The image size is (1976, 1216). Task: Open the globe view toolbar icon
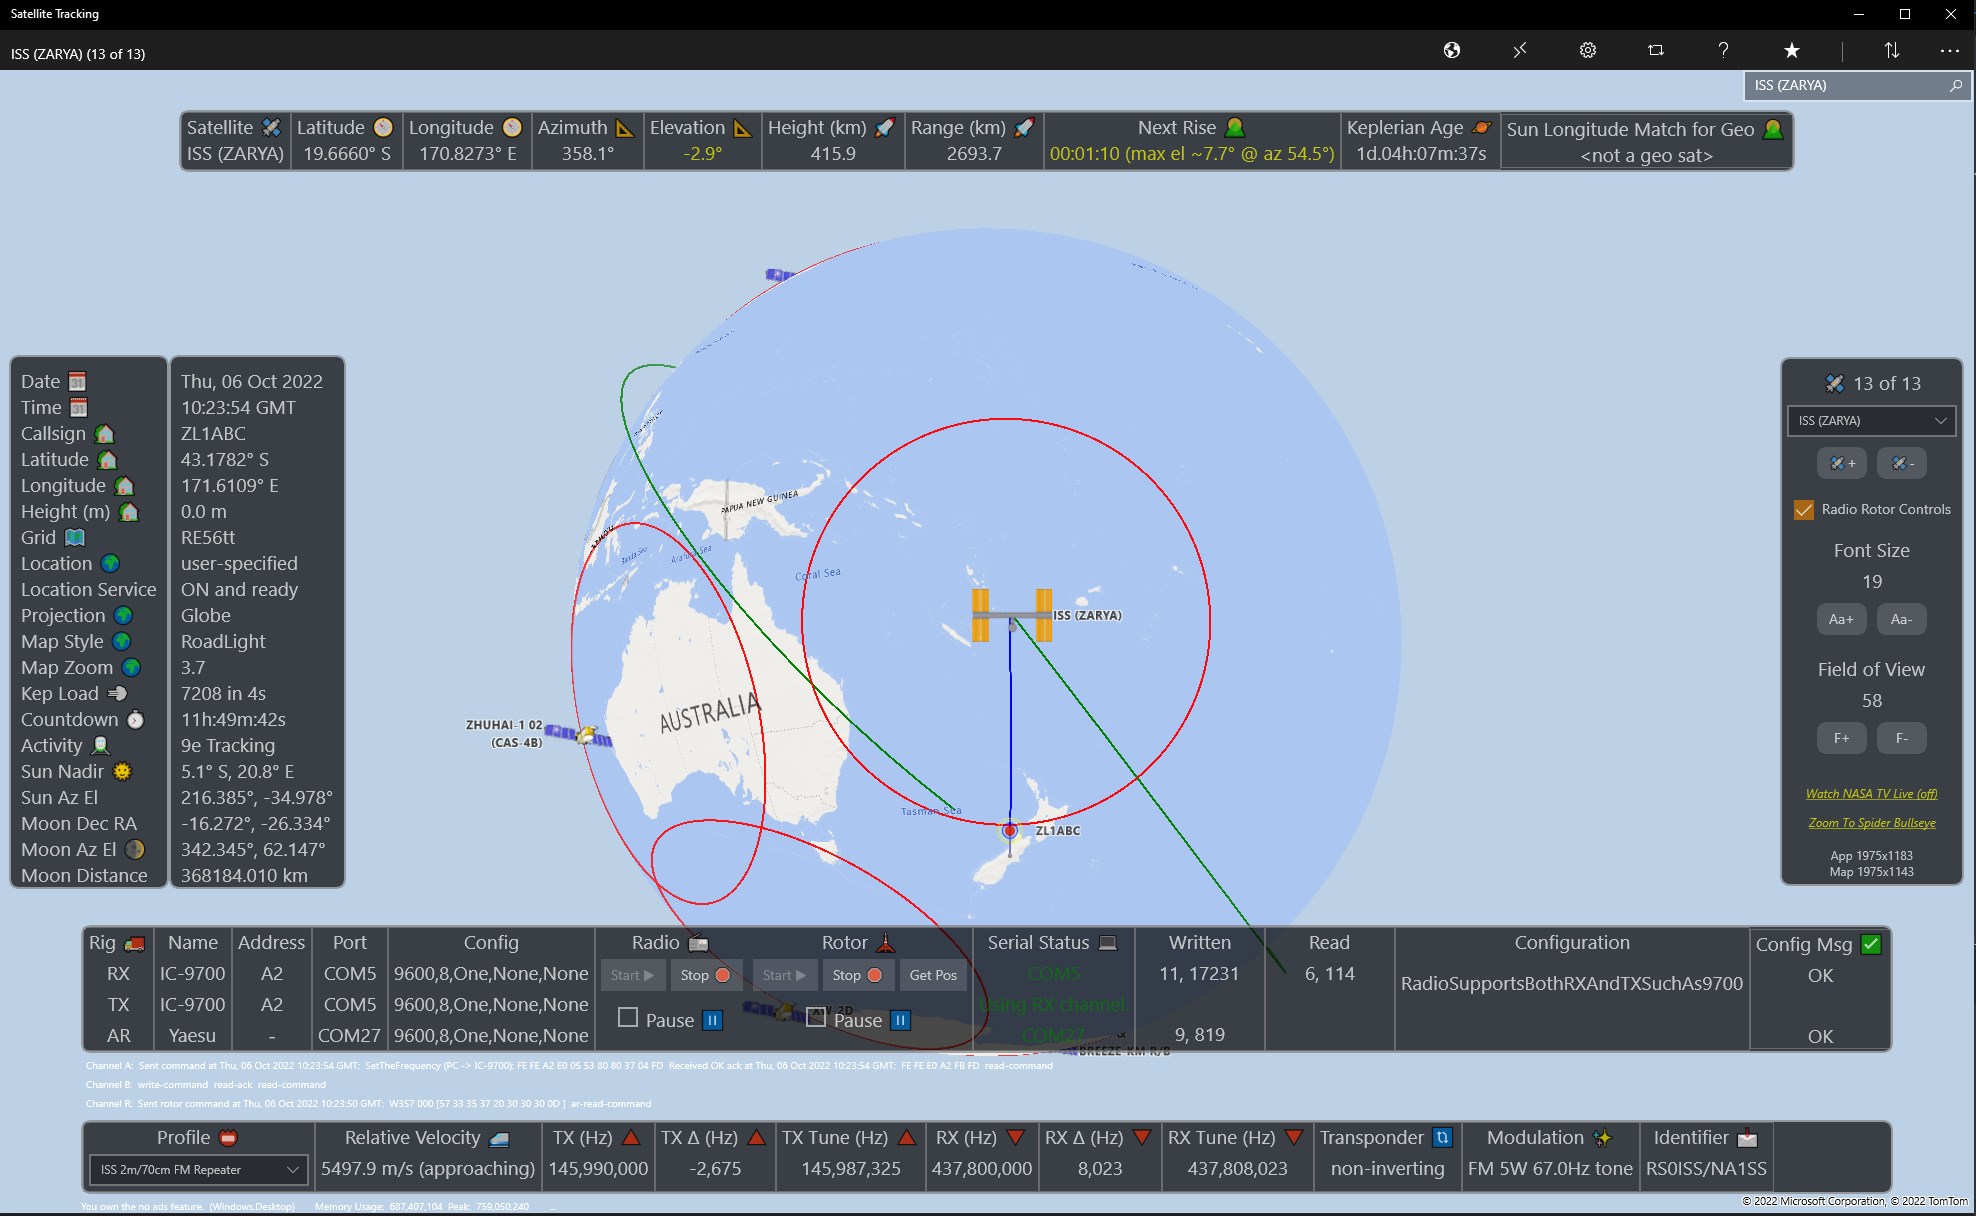tap(1452, 50)
